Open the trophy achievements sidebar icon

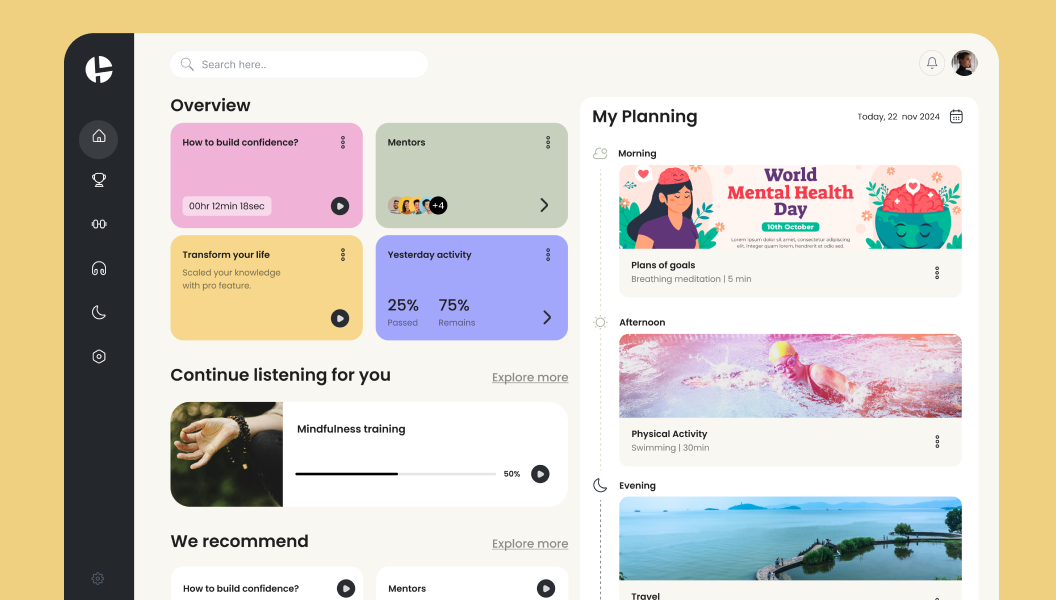pos(99,180)
